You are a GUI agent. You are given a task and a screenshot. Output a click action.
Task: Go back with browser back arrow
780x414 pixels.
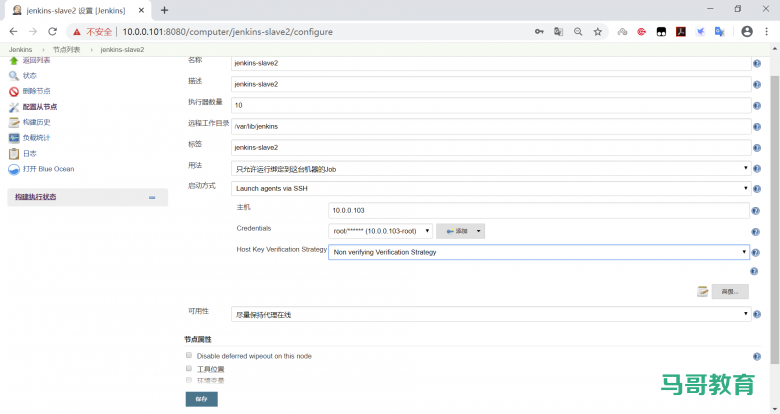pyautogui.click(x=13, y=31)
